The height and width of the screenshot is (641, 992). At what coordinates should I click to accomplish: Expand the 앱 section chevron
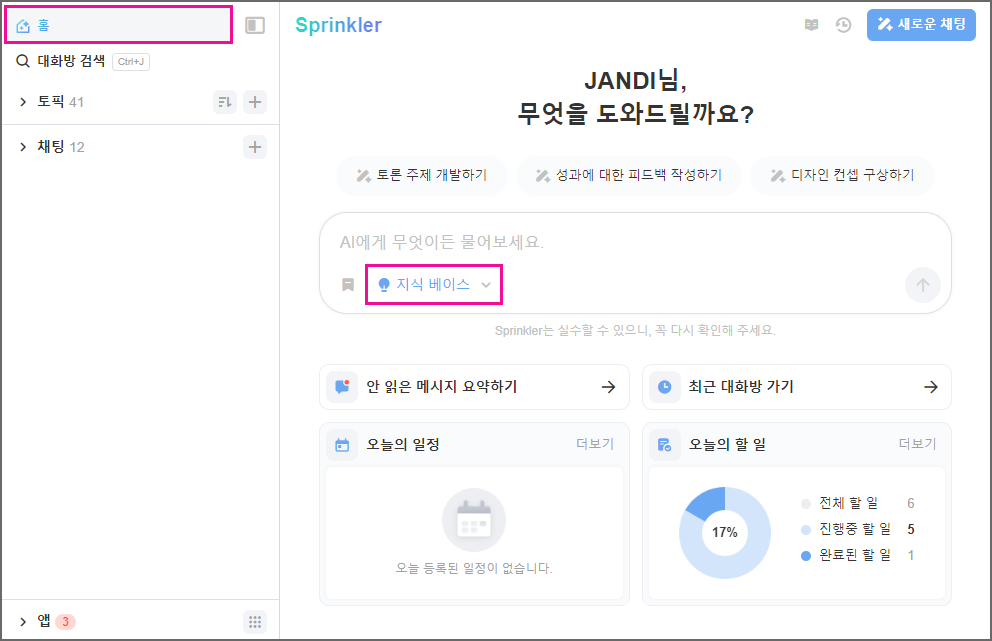point(24,622)
